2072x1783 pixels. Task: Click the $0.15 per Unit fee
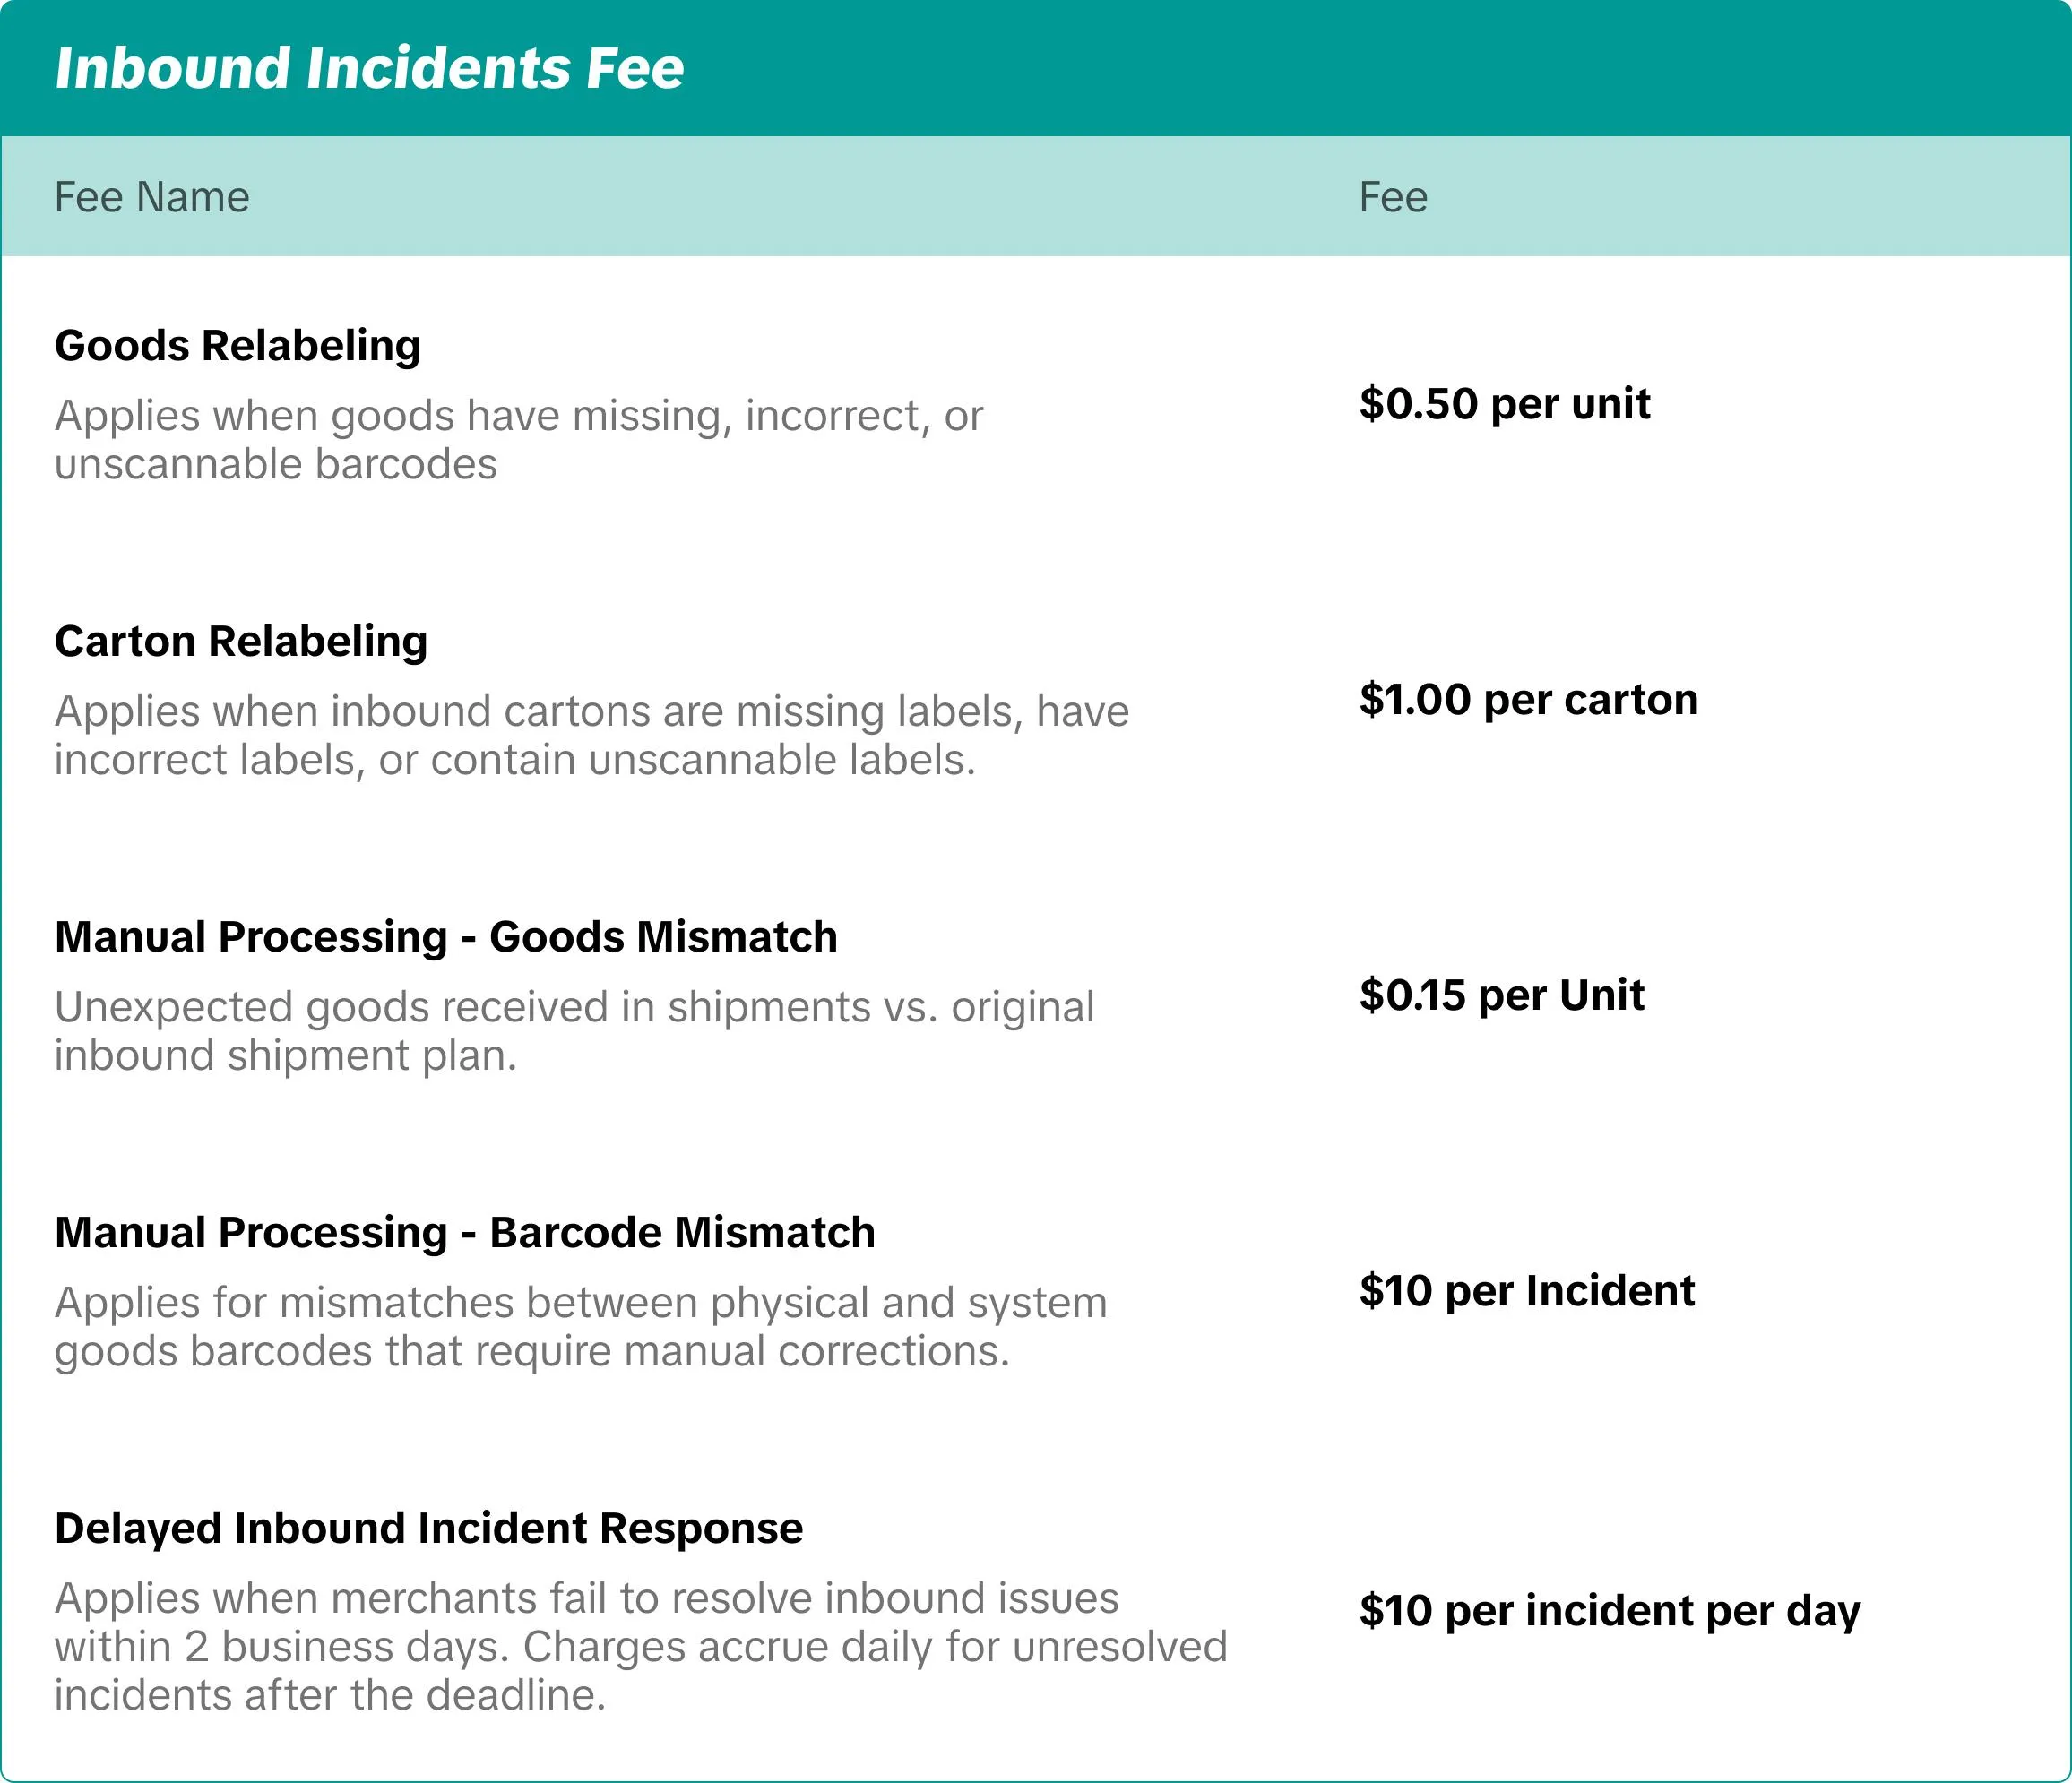(1501, 995)
